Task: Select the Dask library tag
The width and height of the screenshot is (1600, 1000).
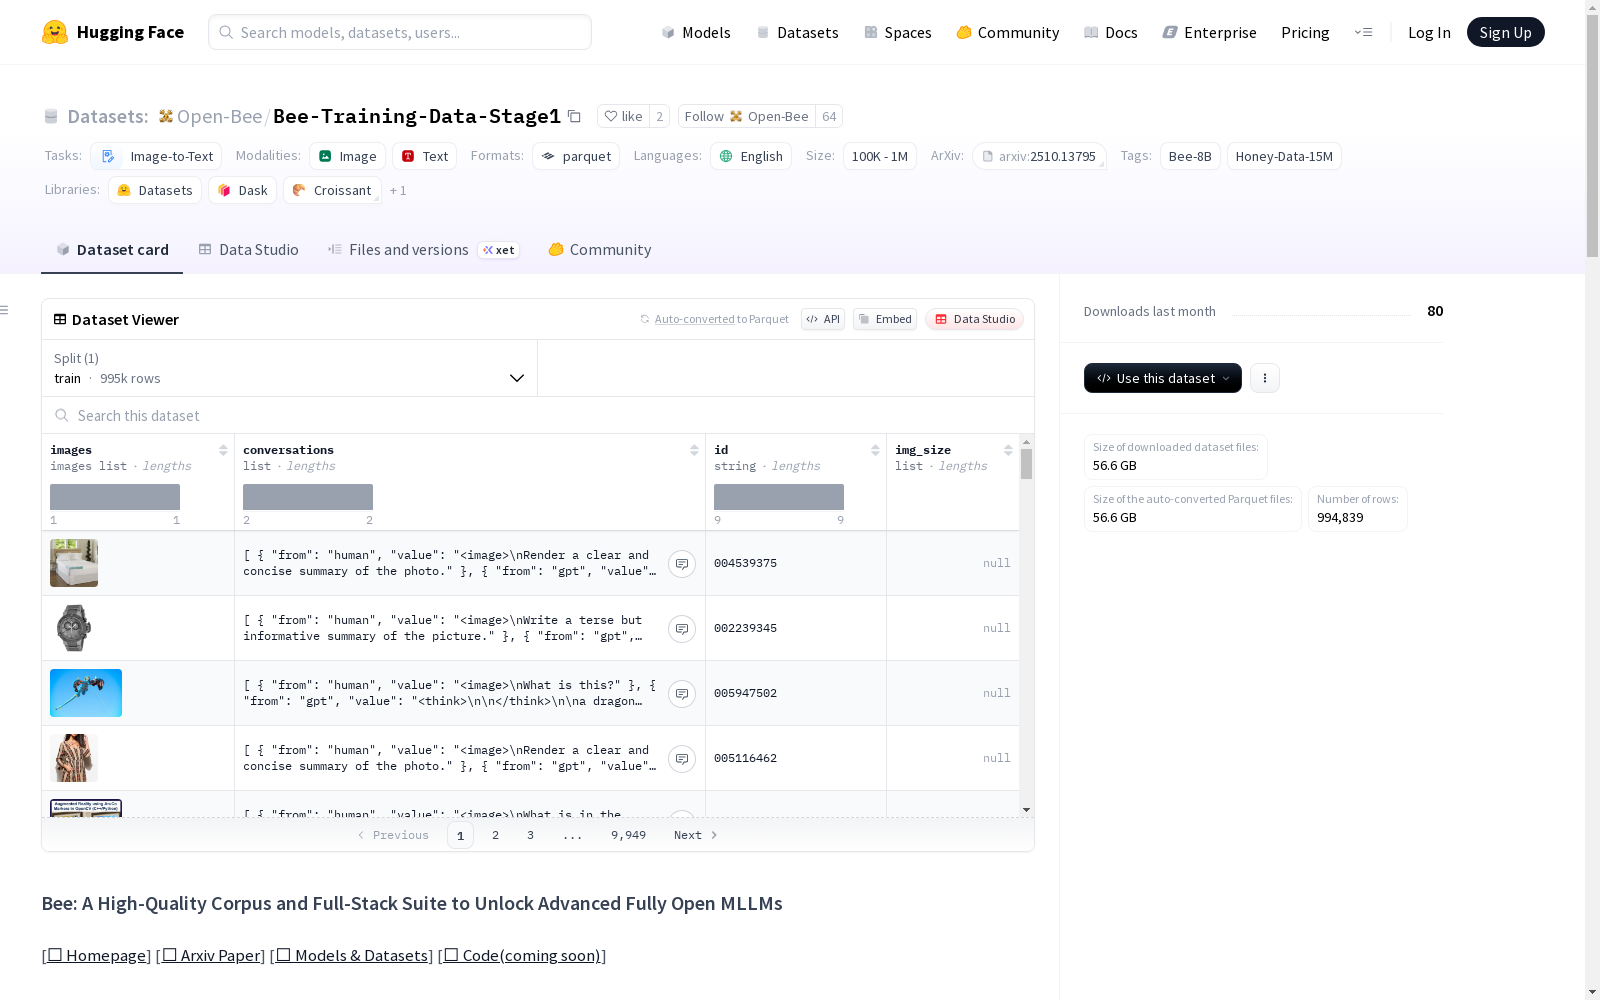Action: [243, 190]
